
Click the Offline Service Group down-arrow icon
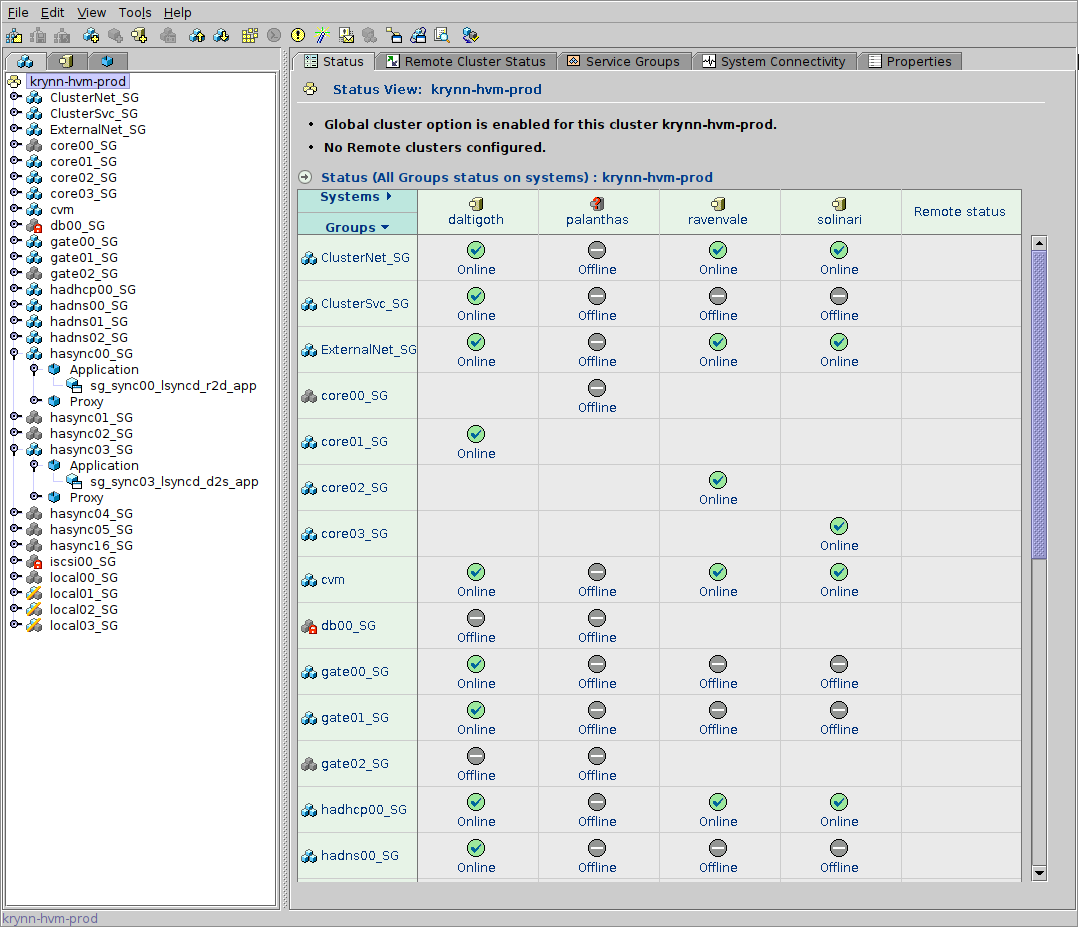[x=221, y=35]
